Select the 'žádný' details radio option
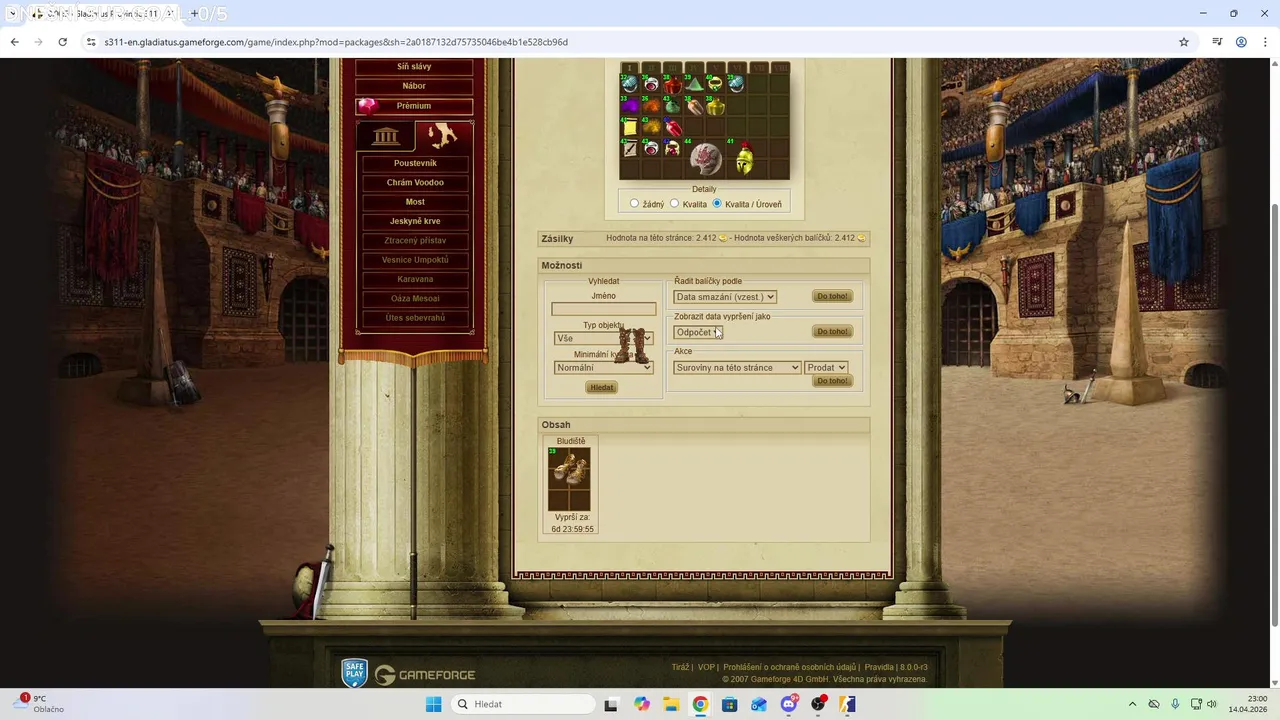 click(634, 203)
